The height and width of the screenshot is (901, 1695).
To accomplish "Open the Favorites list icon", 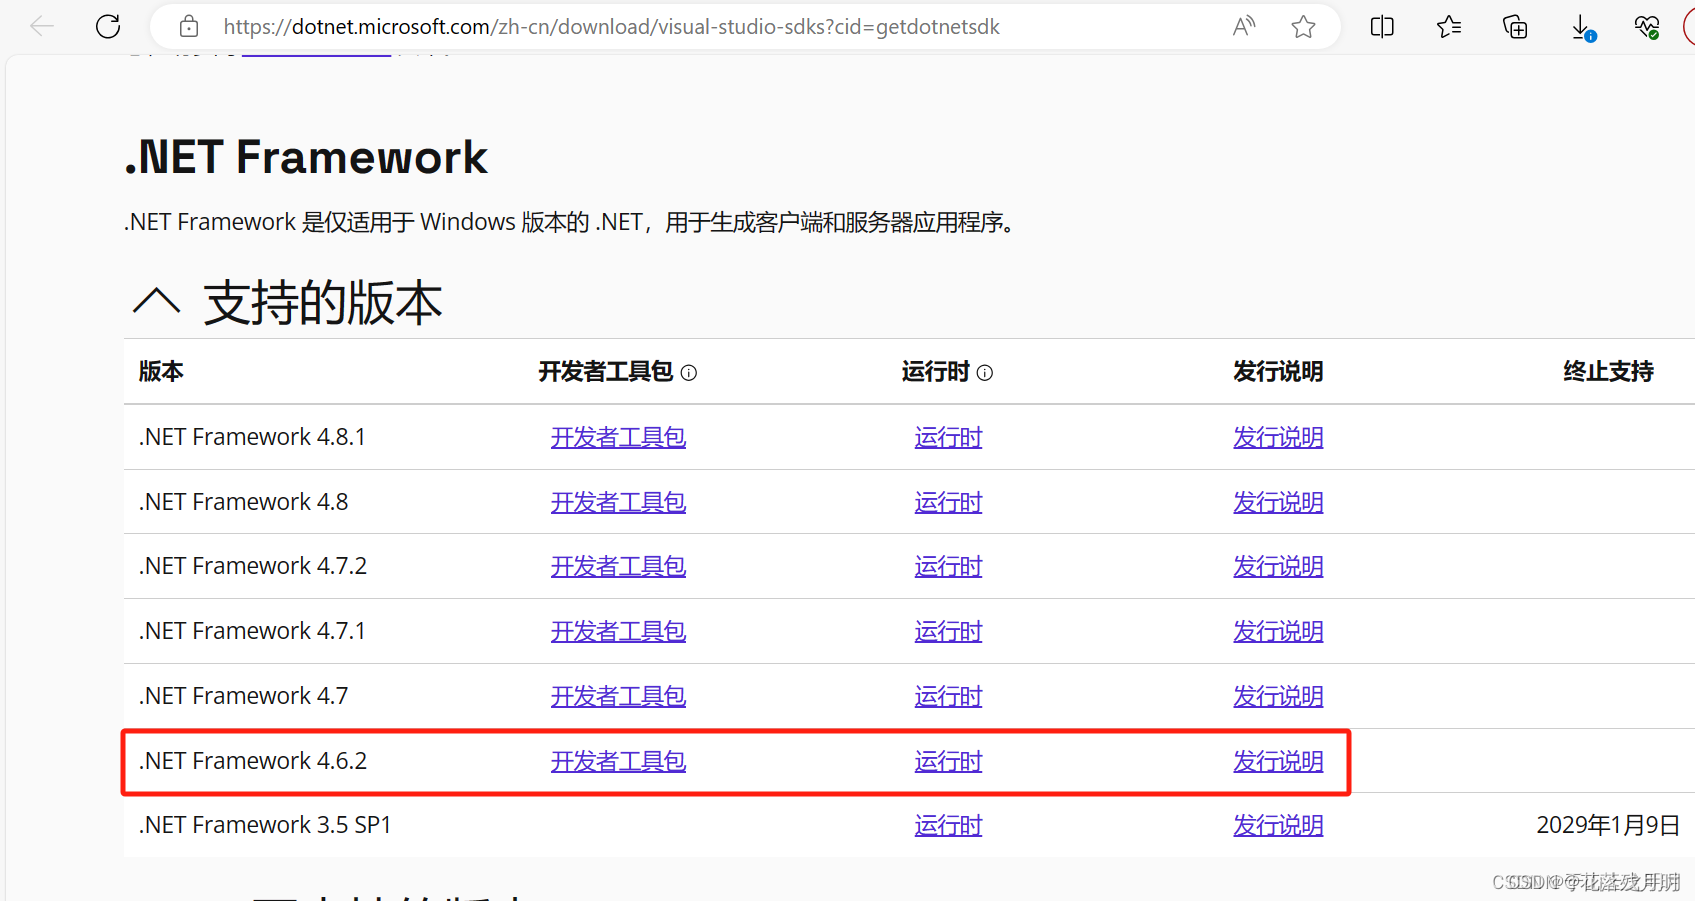I will point(1449,27).
